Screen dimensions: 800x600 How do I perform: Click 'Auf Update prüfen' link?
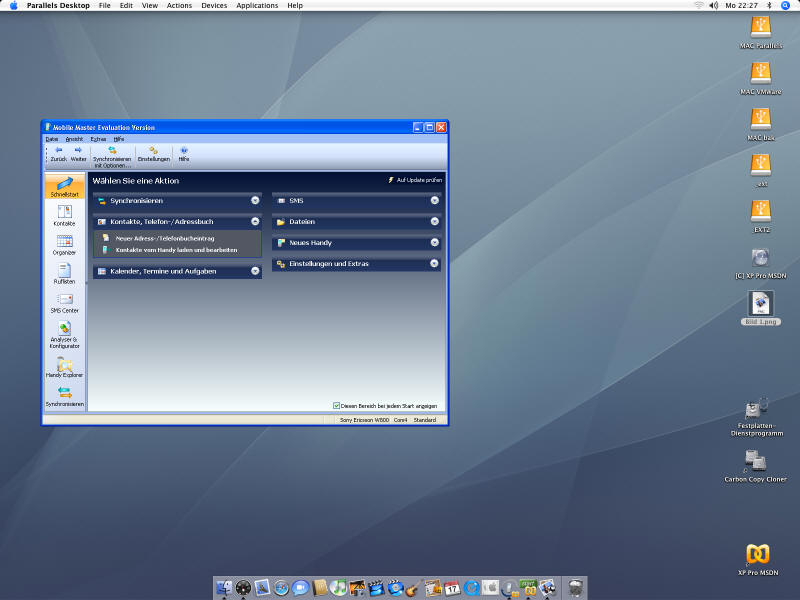point(418,180)
